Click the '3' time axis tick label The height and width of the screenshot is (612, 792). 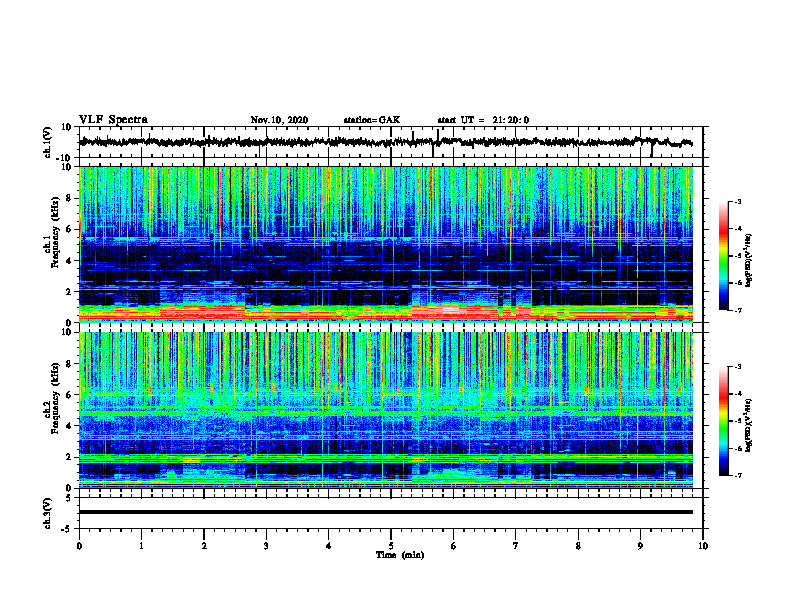point(266,546)
